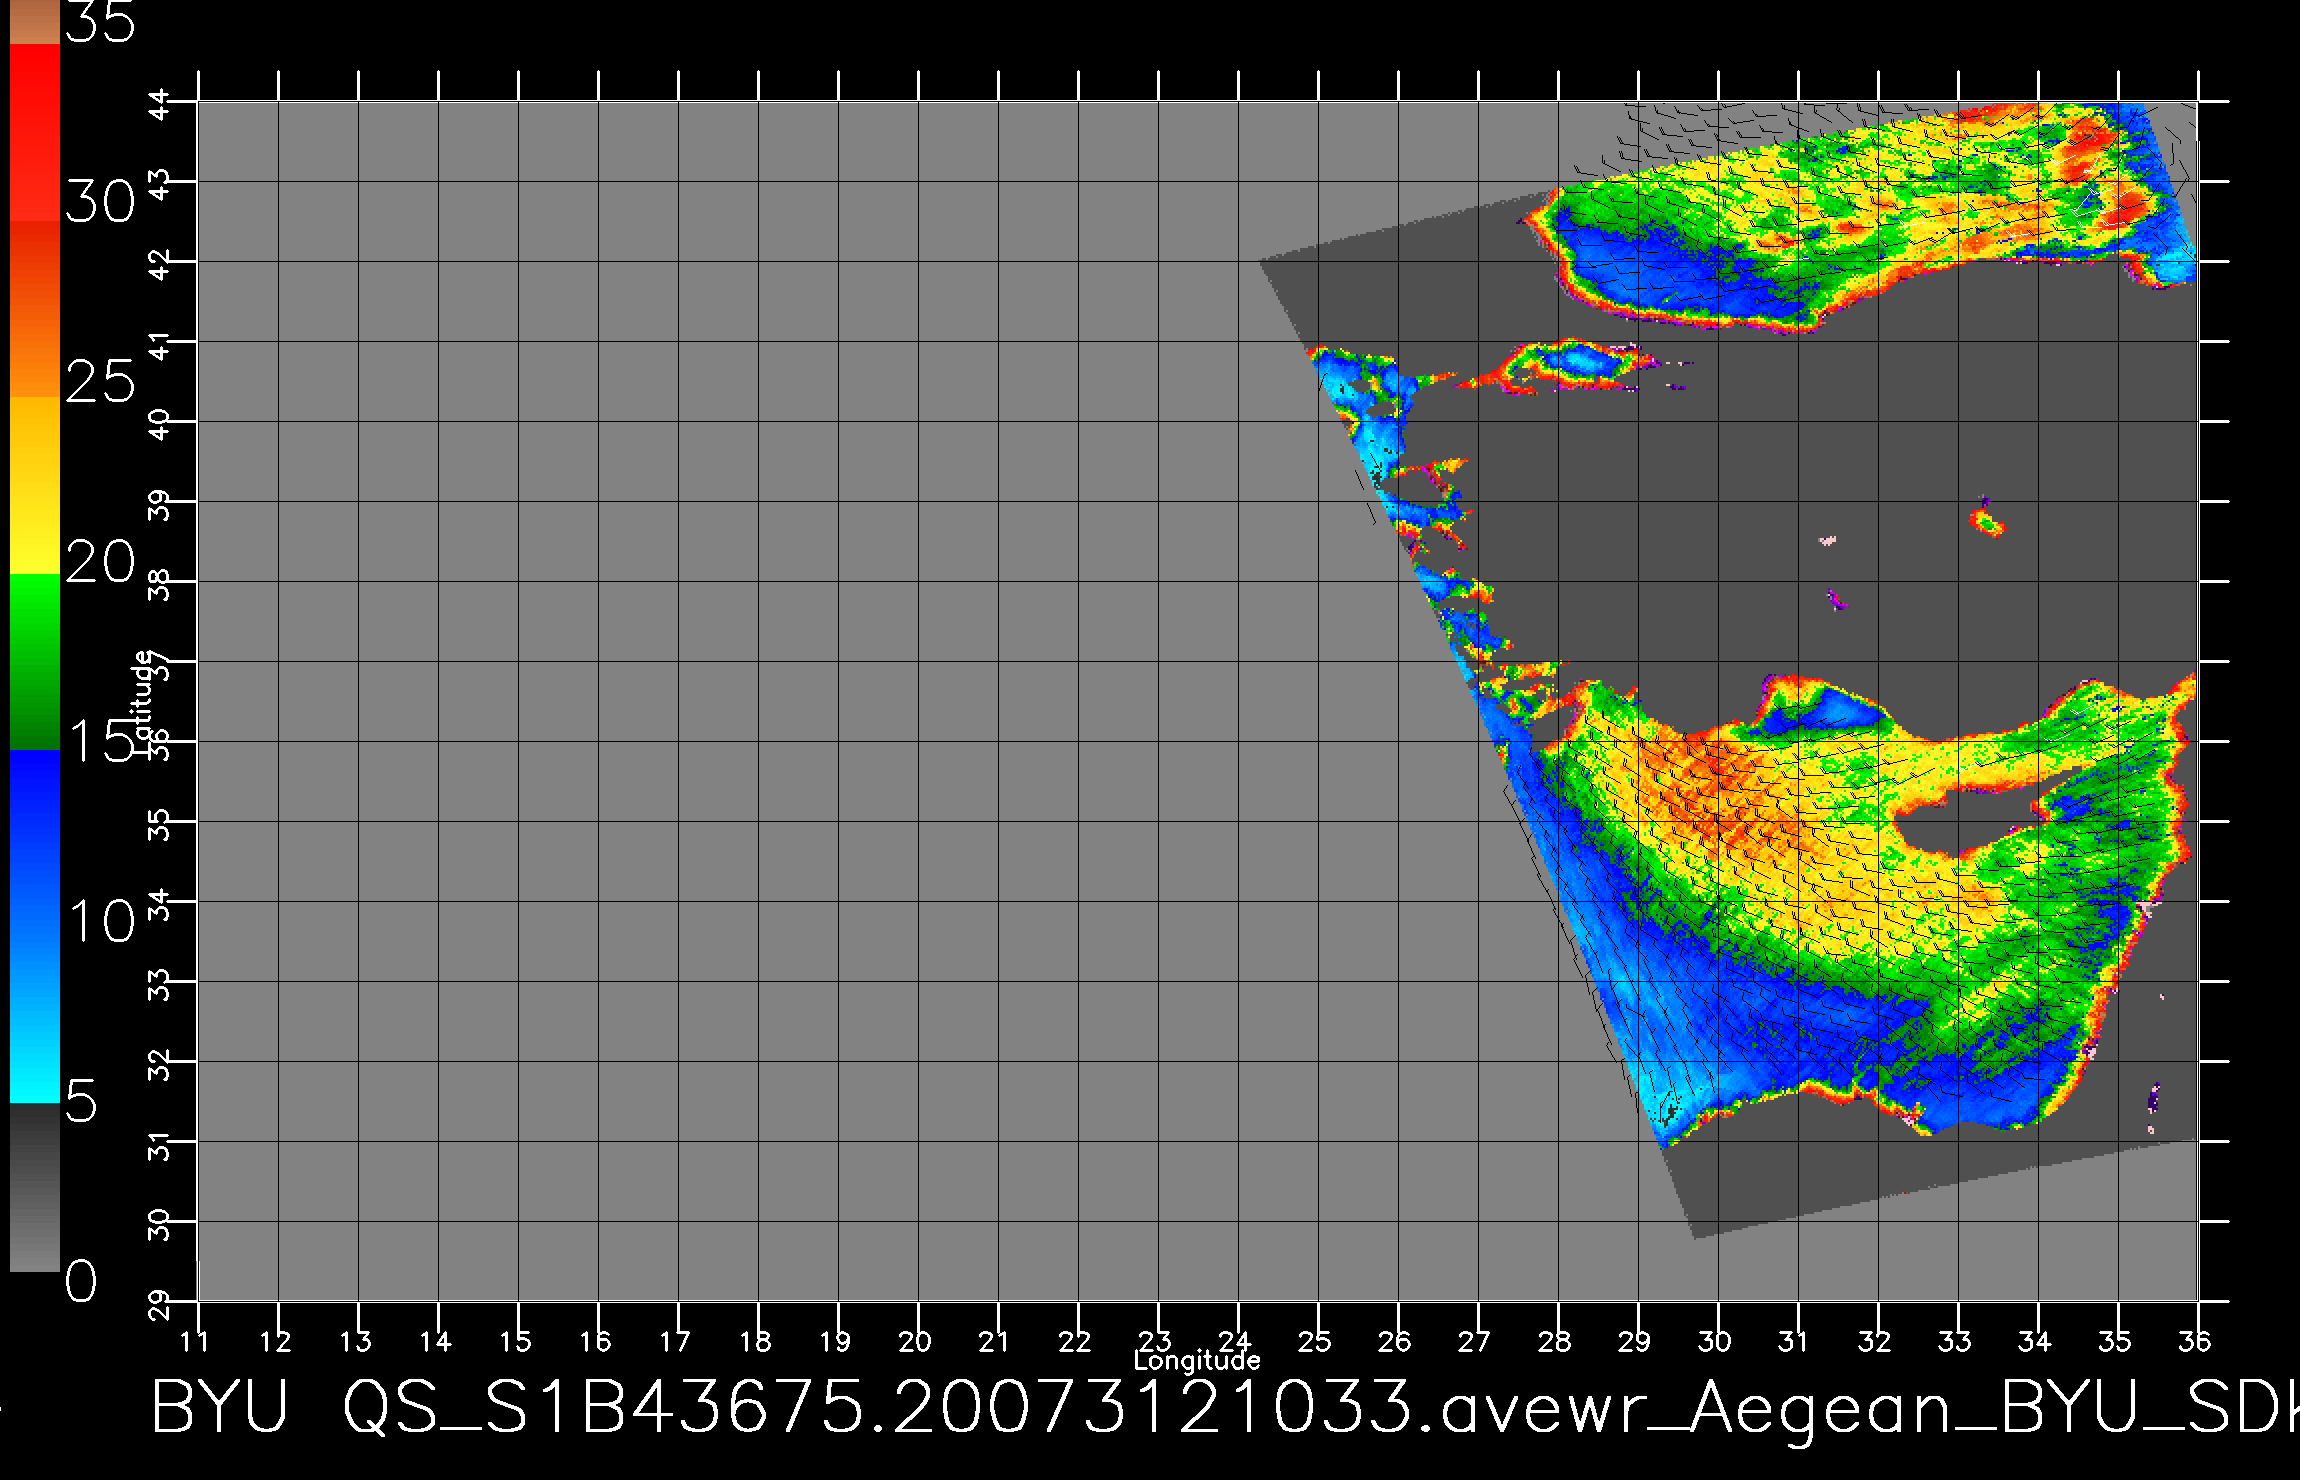
Task: Click the plot title starting with "BYU QS_S1B43675"
Action: [1225, 1408]
